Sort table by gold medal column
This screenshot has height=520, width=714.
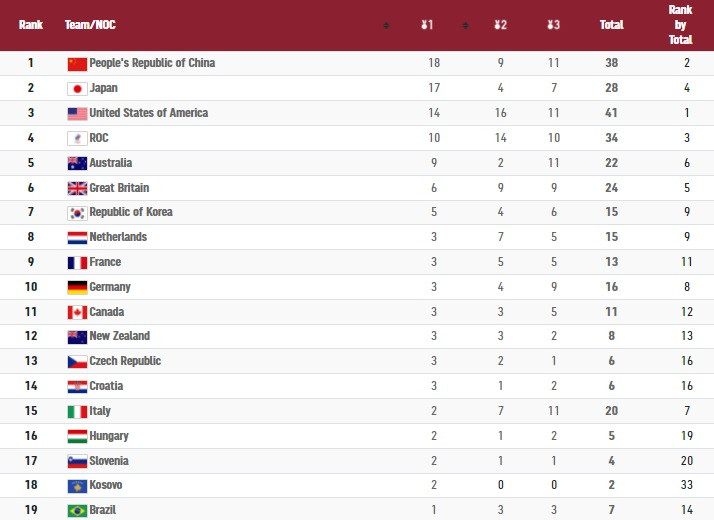[x=428, y=25]
